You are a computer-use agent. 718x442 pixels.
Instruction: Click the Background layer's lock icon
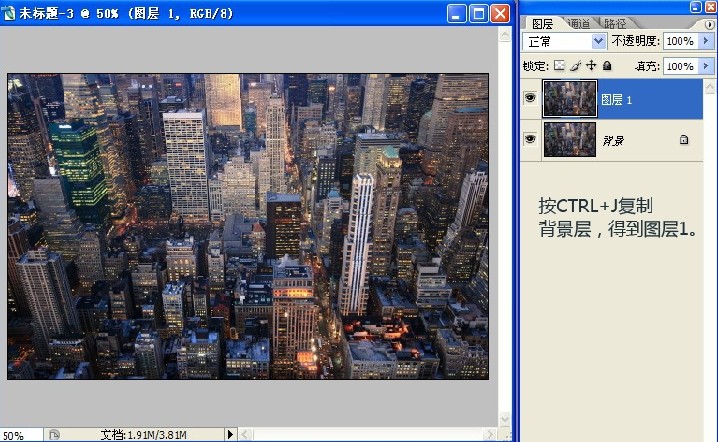(x=684, y=140)
